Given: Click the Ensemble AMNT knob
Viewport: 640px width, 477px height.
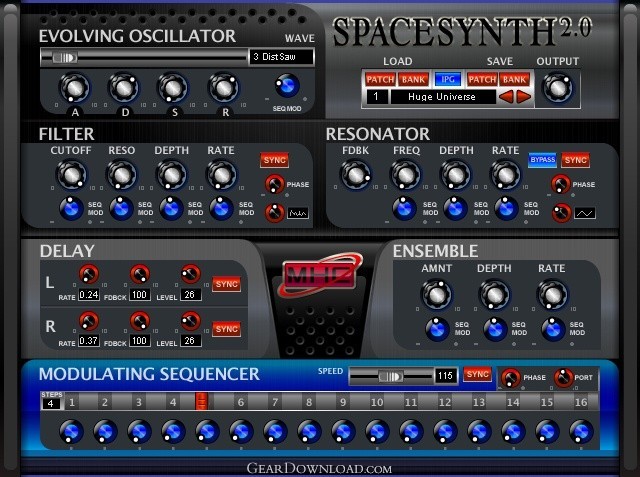Looking at the screenshot, I should (x=436, y=295).
